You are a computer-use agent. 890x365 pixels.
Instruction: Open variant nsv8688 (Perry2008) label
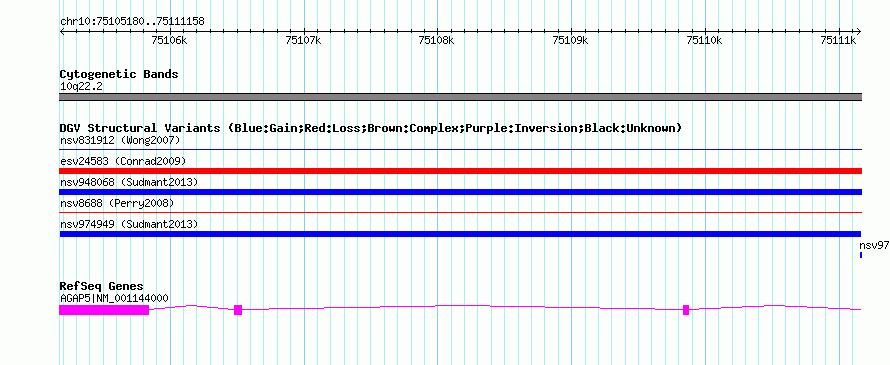pyautogui.click(x=116, y=203)
